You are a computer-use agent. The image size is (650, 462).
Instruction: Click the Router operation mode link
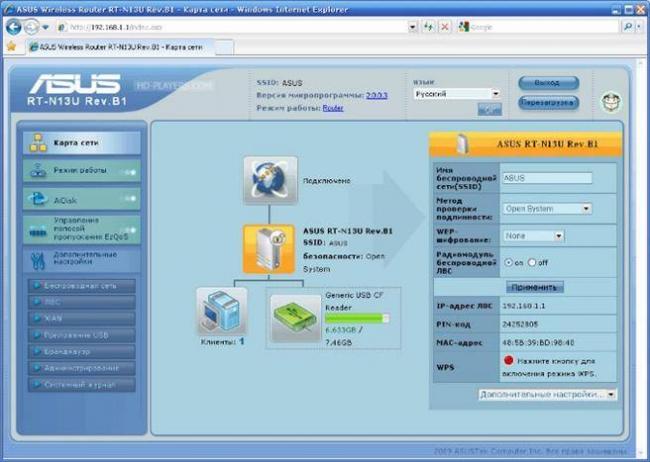coord(333,108)
